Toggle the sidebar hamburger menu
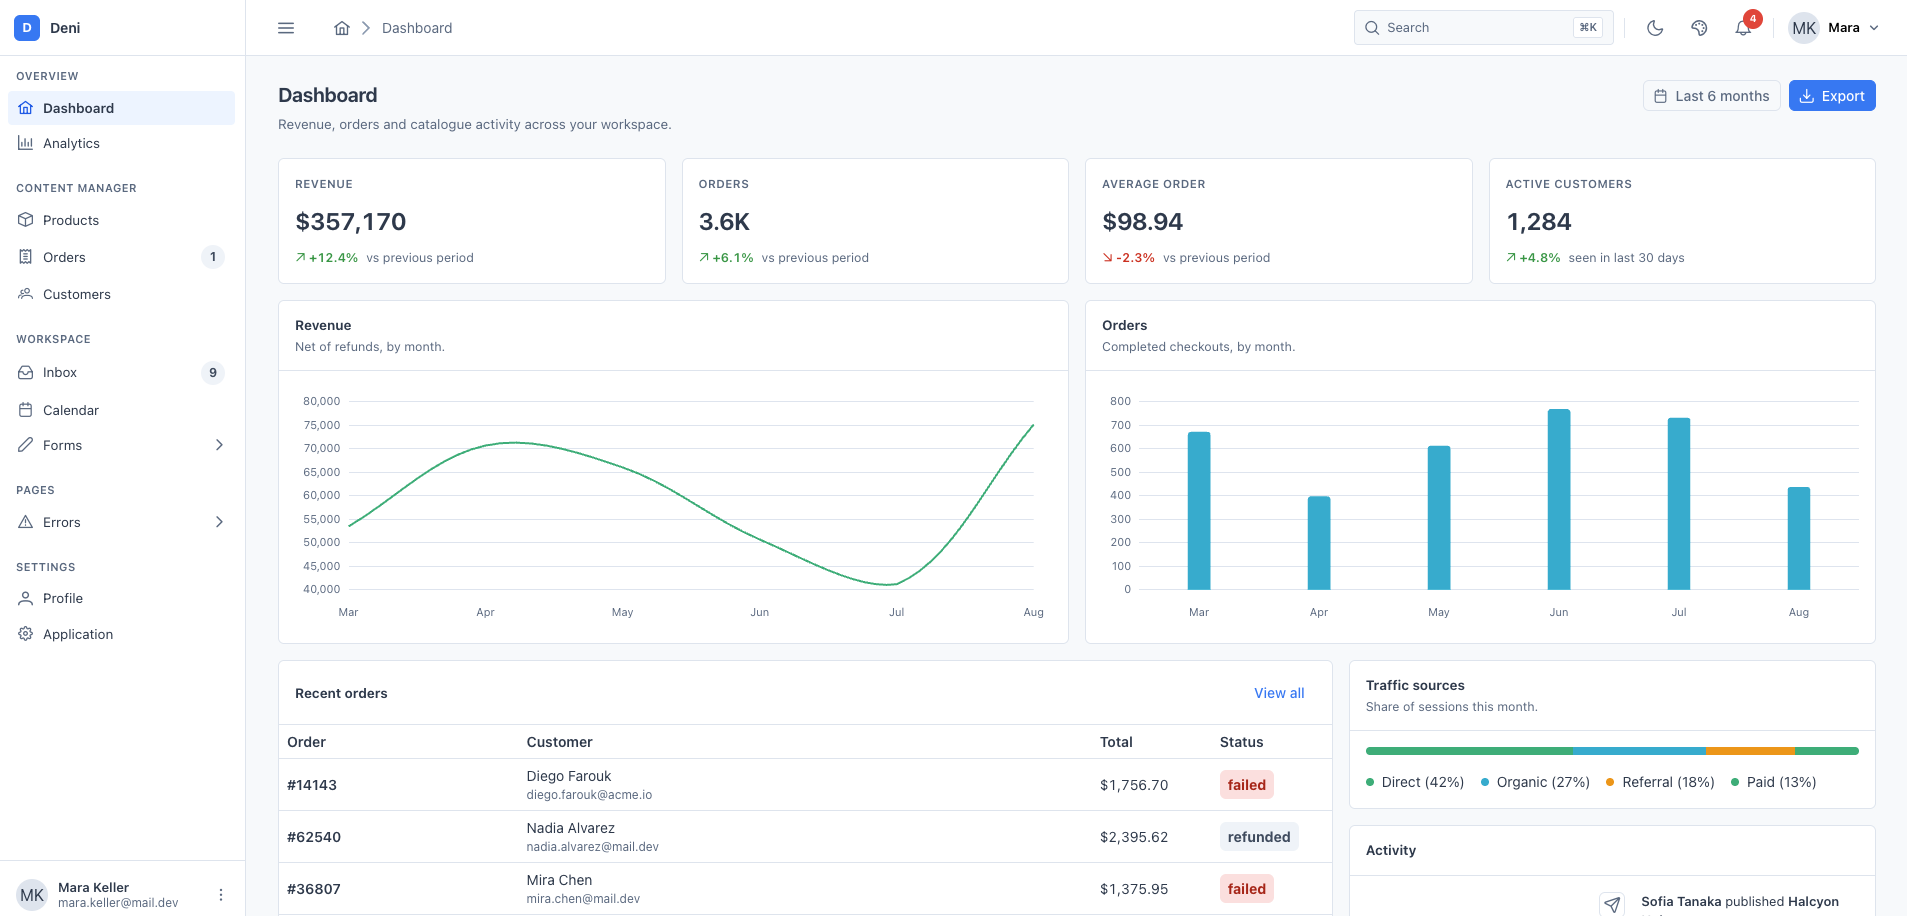The height and width of the screenshot is (916, 1907). pos(286,28)
